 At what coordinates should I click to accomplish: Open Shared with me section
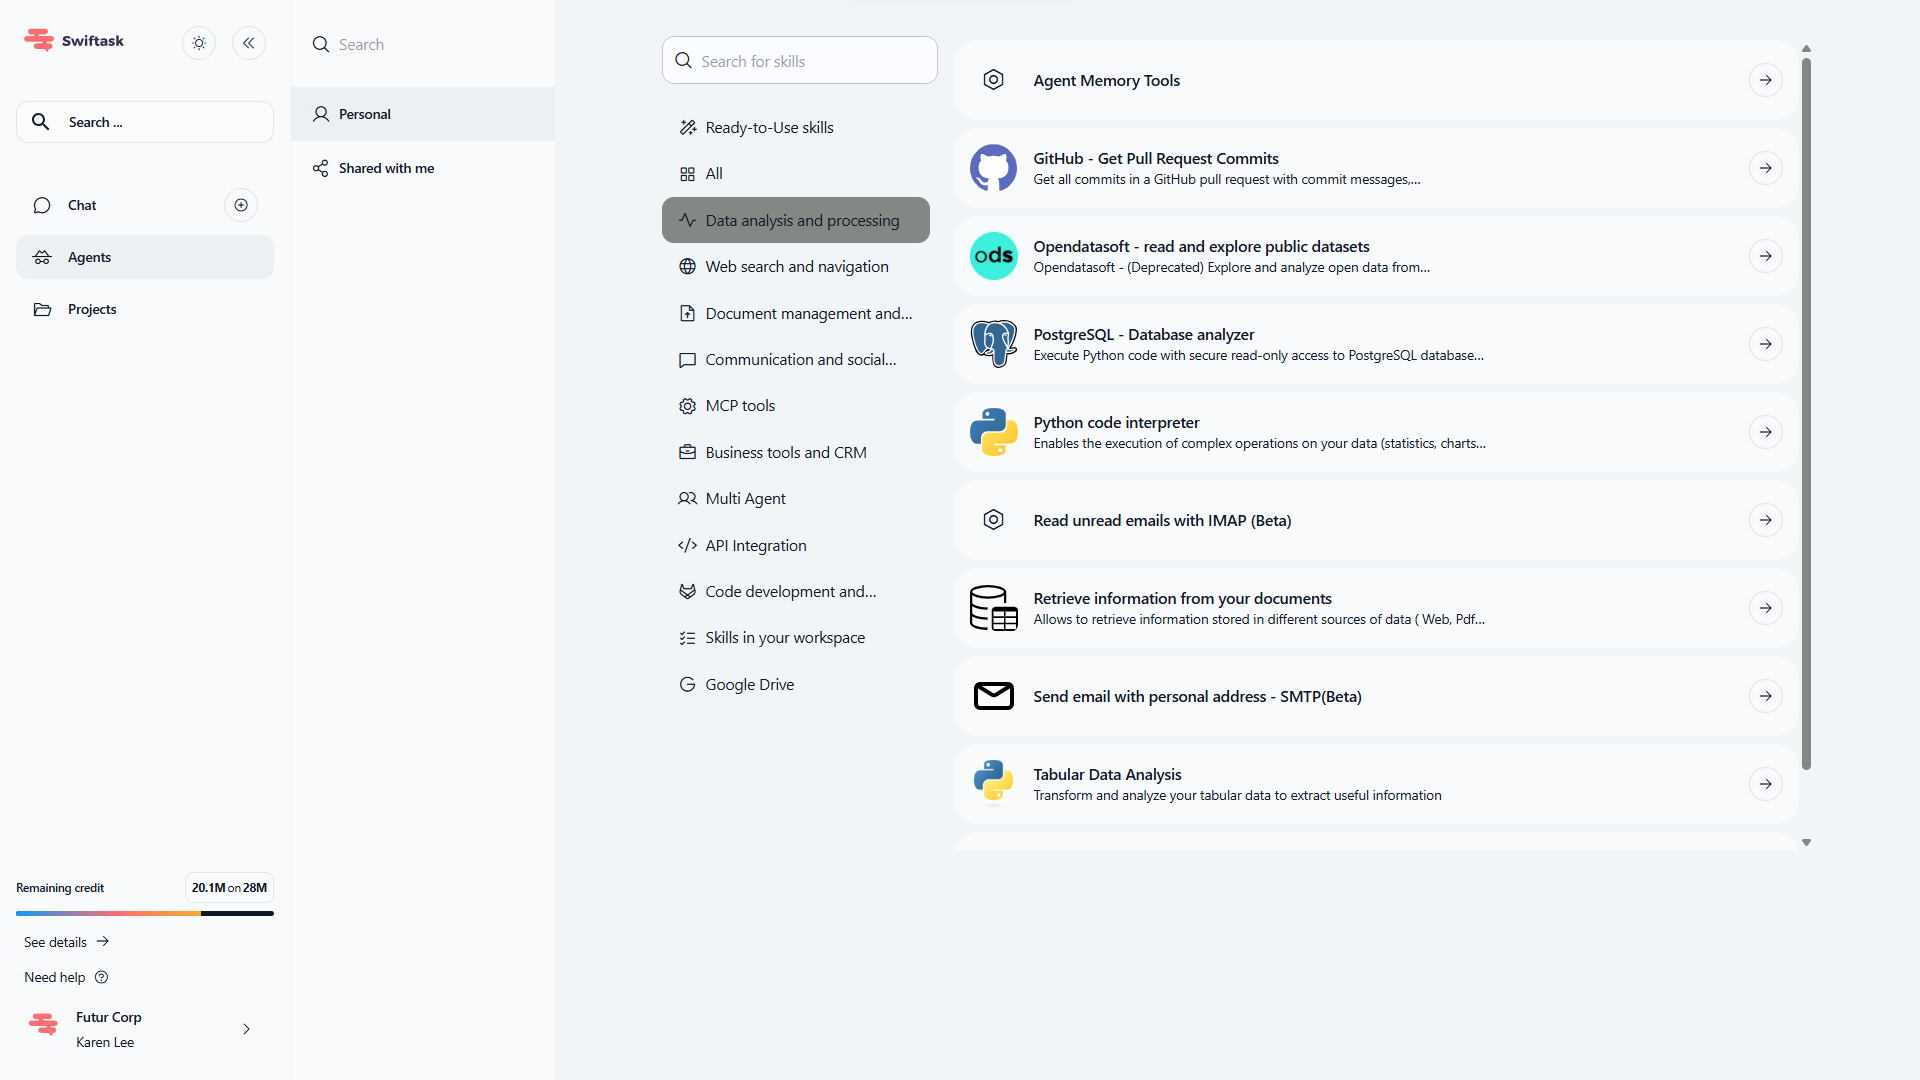pyautogui.click(x=386, y=168)
